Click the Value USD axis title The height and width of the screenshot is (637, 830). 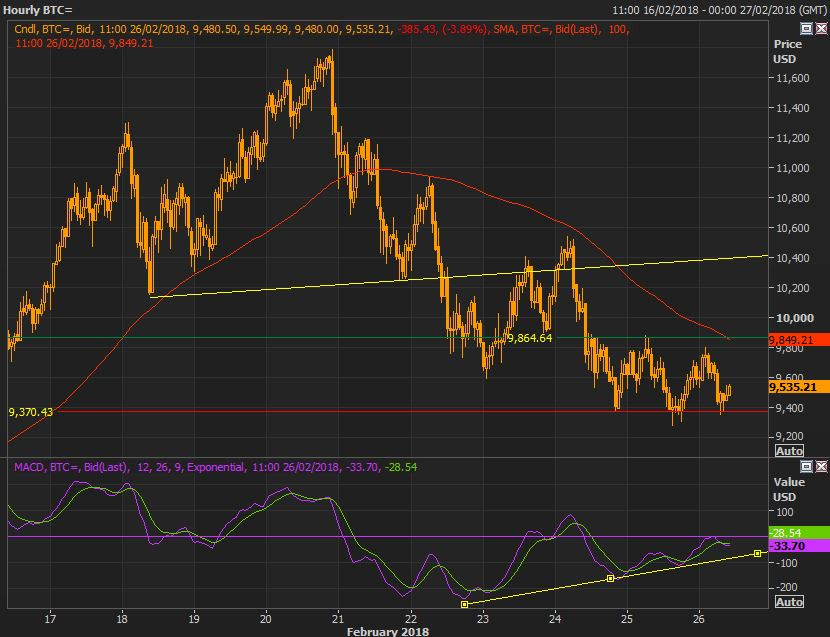pyautogui.click(x=789, y=489)
